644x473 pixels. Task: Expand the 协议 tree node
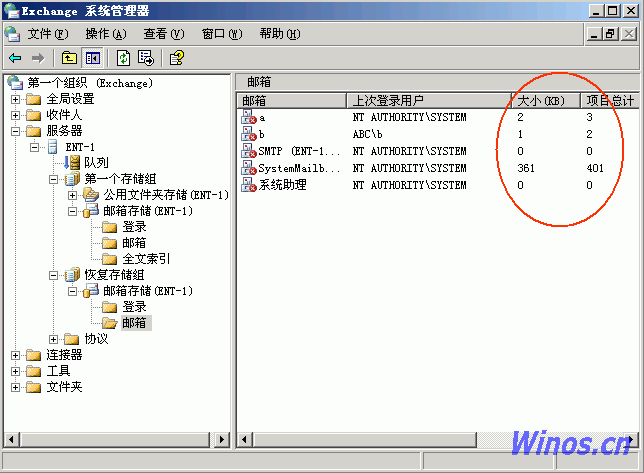(x=54, y=339)
